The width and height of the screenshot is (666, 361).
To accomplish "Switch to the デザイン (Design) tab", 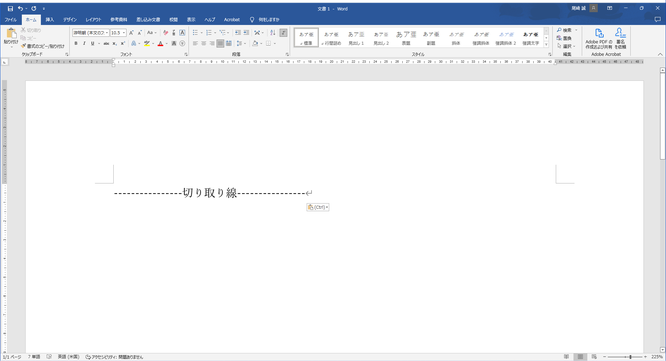I will coord(70,20).
